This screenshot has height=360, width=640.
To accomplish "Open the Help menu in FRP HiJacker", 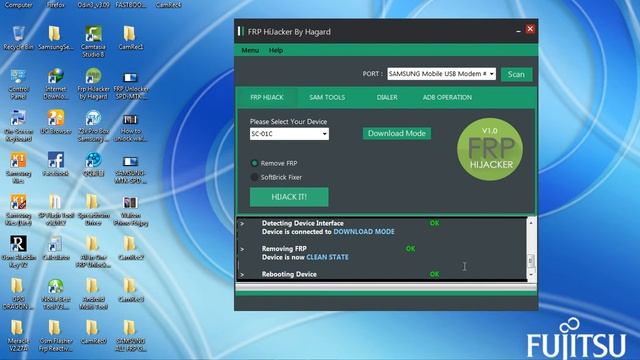I will [x=276, y=50].
